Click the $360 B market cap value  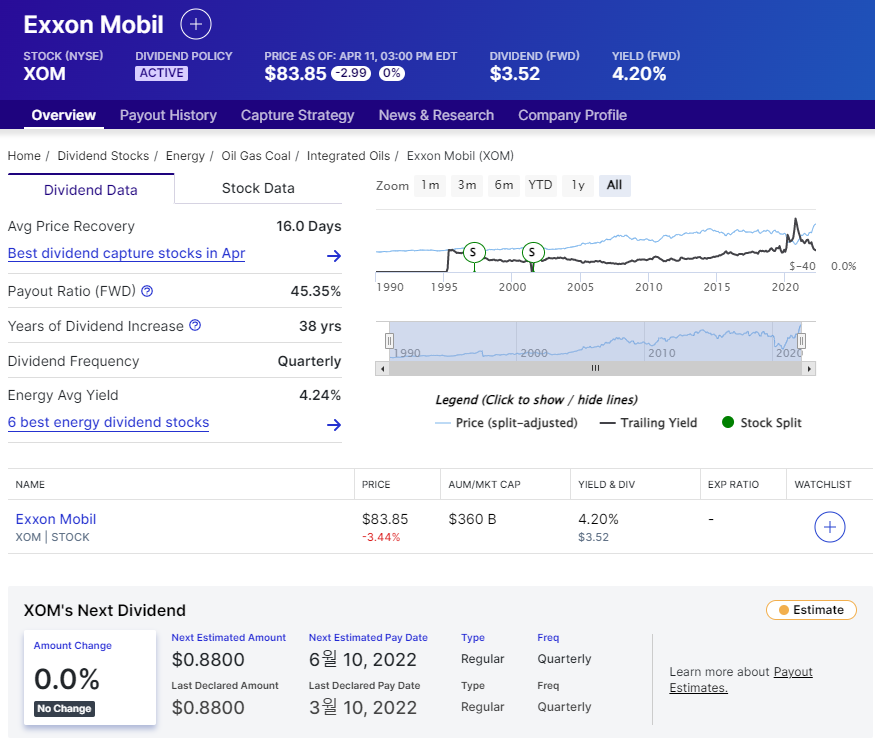click(472, 519)
